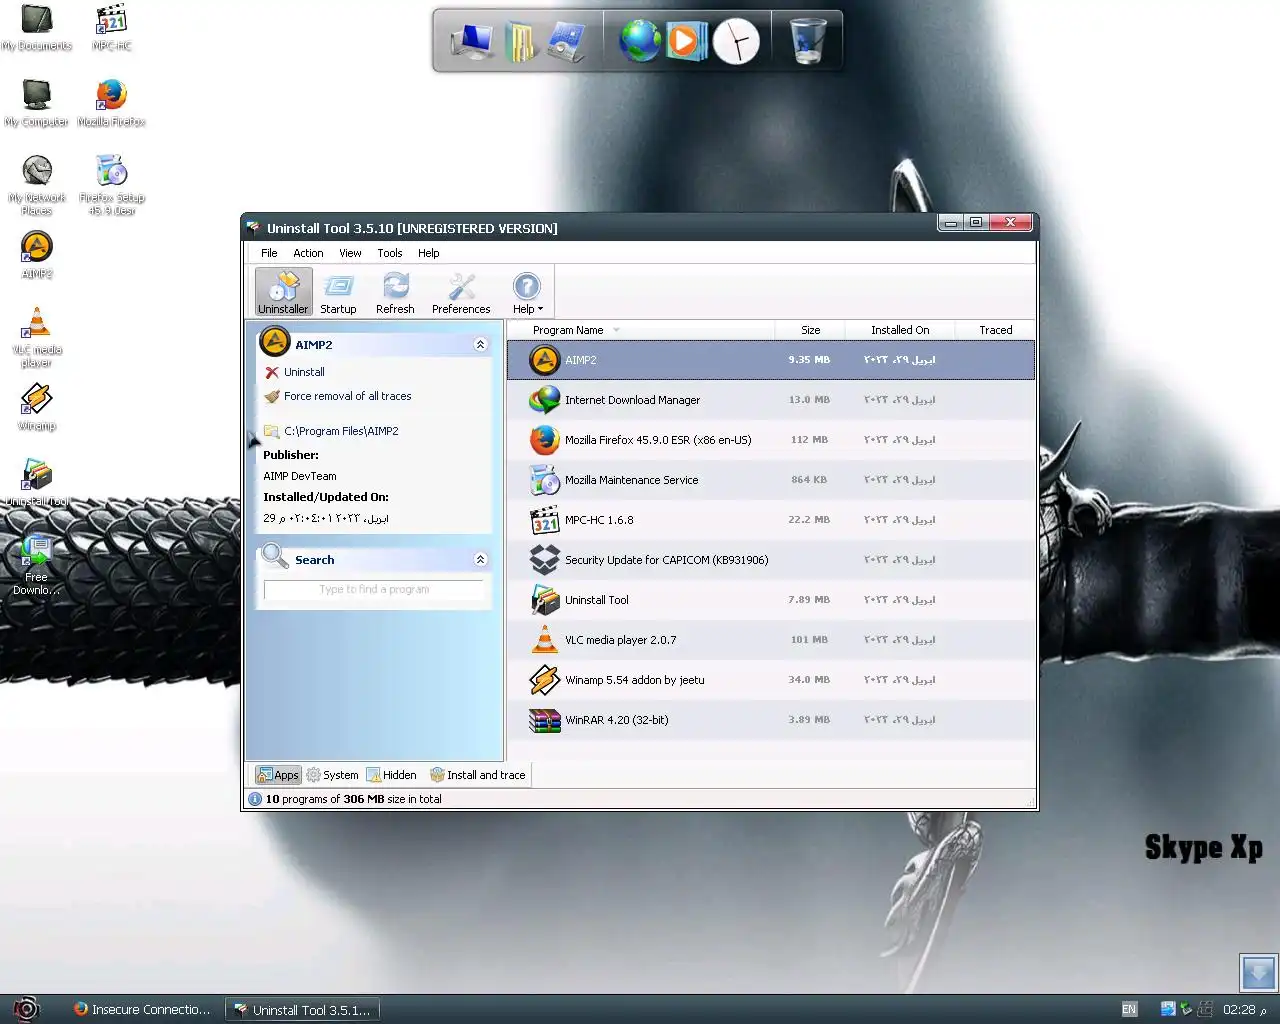
Task: Select Internet Download Manager icon in list
Action: [545, 400]
